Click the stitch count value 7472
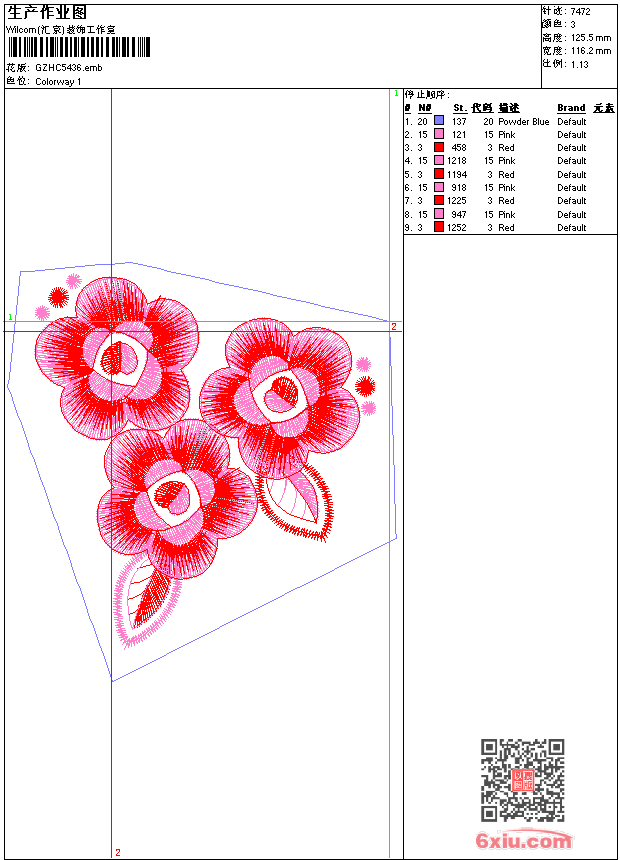 point(580,12)
